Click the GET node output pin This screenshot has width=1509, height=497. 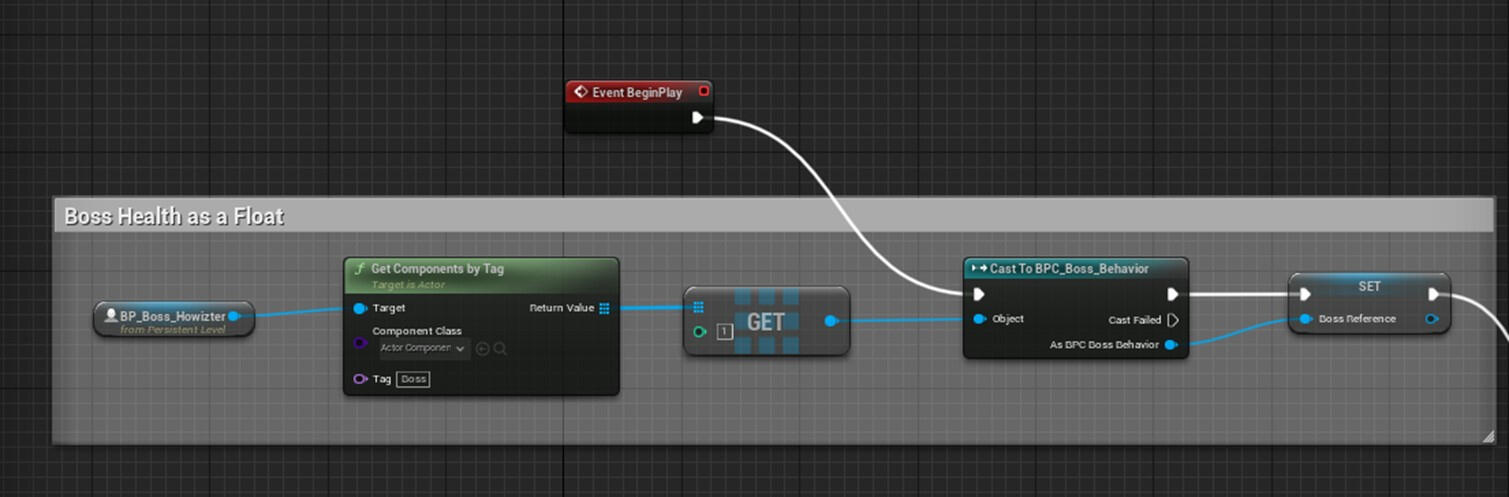pyautogui.click(x=830, y=321)
